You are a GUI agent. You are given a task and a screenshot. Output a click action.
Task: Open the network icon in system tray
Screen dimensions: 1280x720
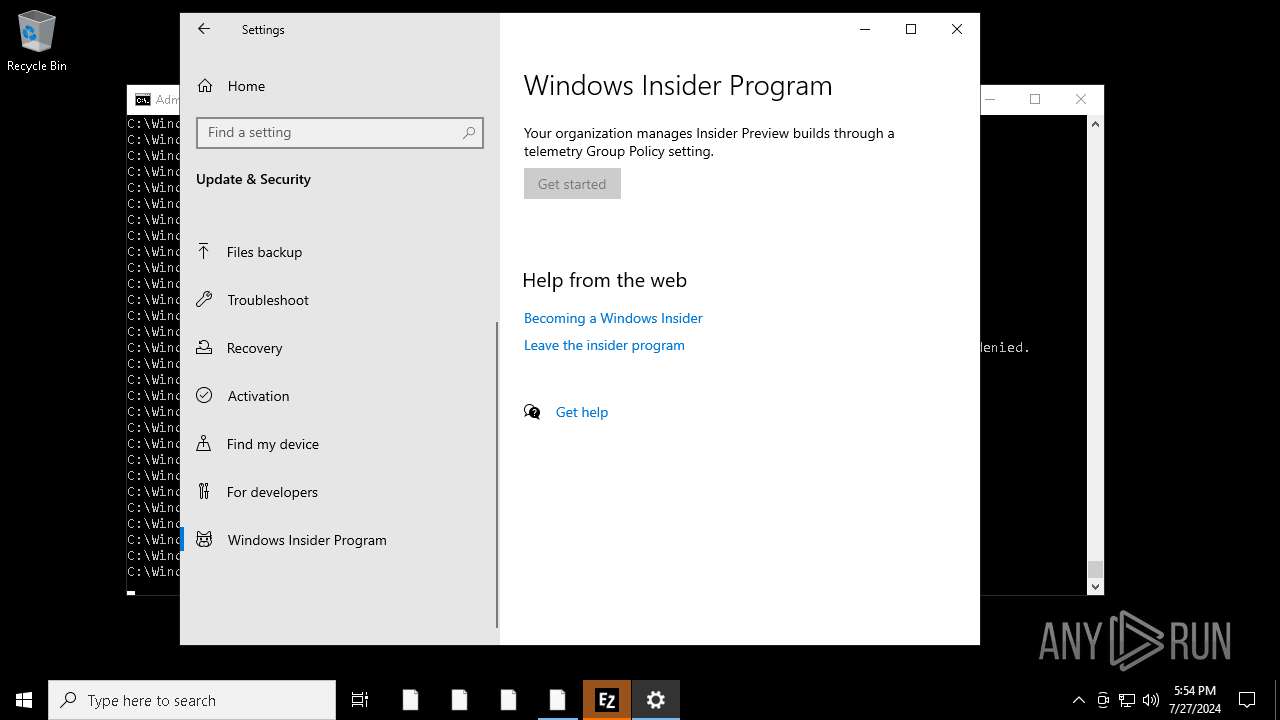[1127, 700]
